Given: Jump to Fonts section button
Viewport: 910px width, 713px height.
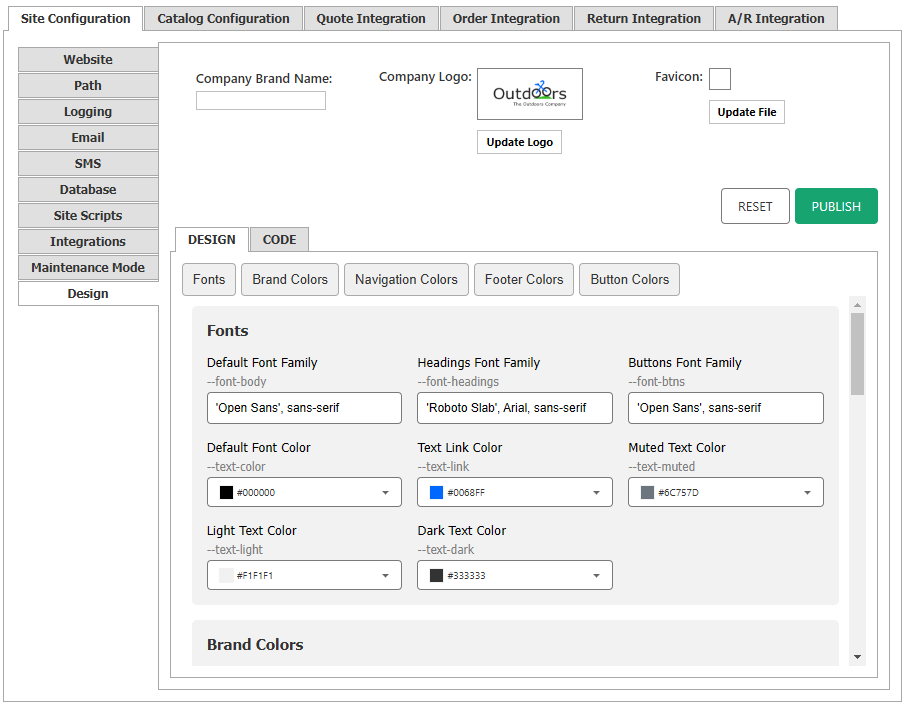Looking at the screenshot, I should pyautogui.click(x=209, y=280).
